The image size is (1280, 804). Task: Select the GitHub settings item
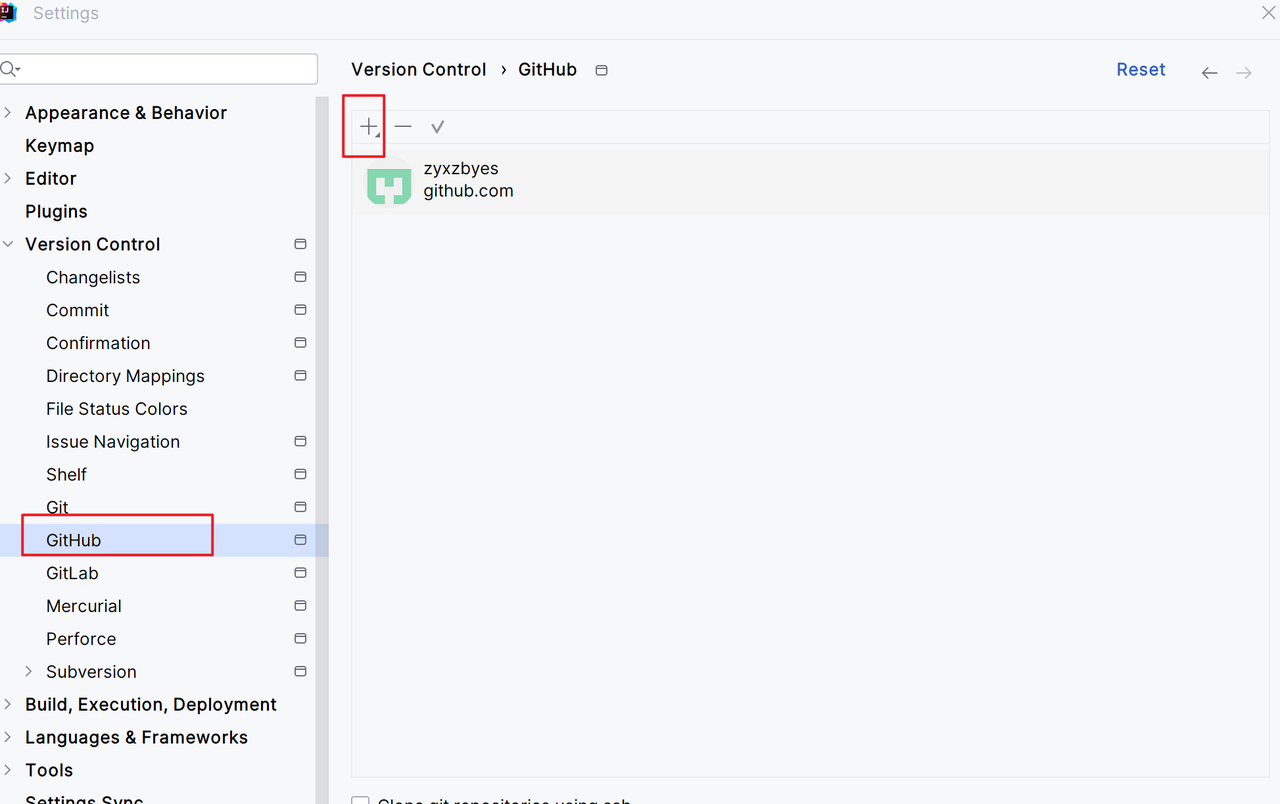tap(73, 540)
